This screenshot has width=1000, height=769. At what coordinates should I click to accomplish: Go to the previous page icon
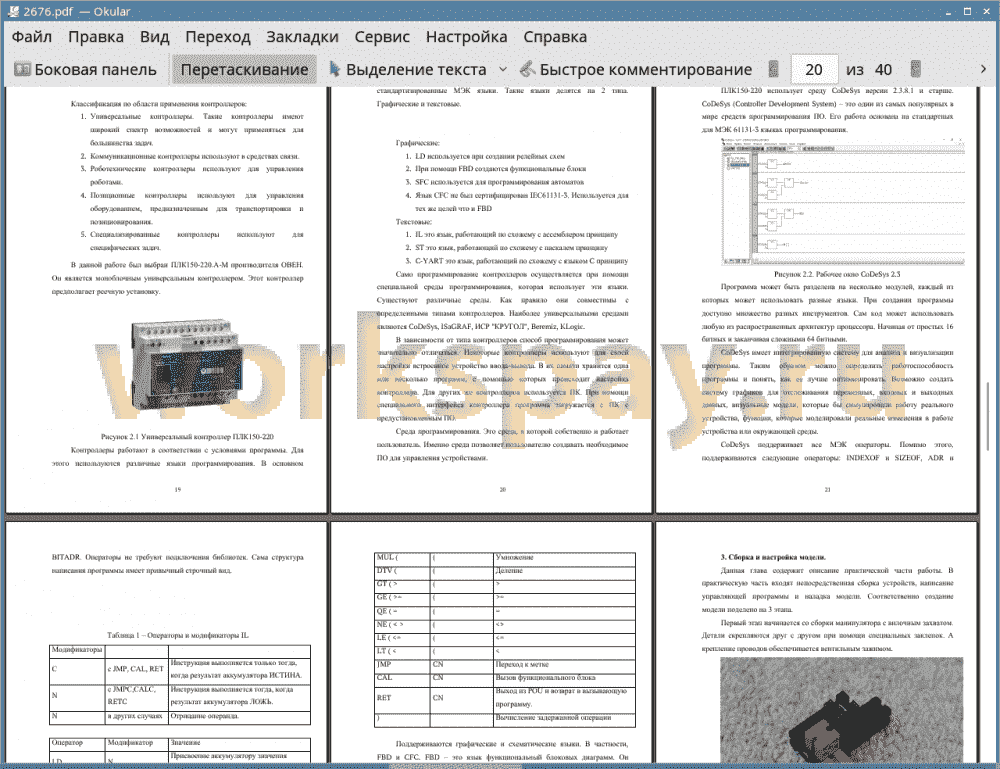[x=774, y=69]
